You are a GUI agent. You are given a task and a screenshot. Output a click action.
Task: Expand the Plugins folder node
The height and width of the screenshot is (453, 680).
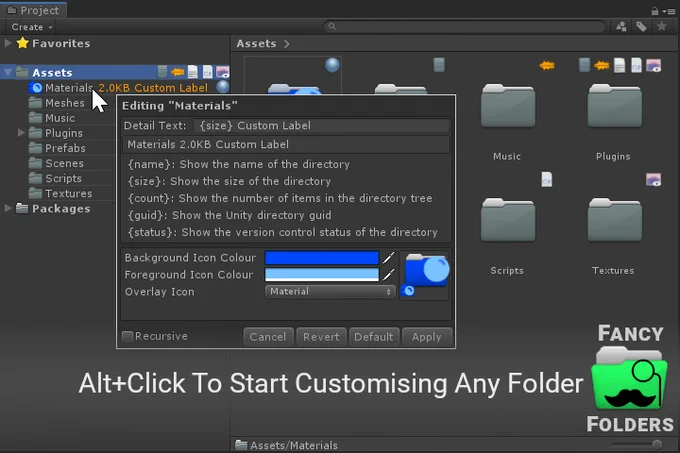pos(21,133)
